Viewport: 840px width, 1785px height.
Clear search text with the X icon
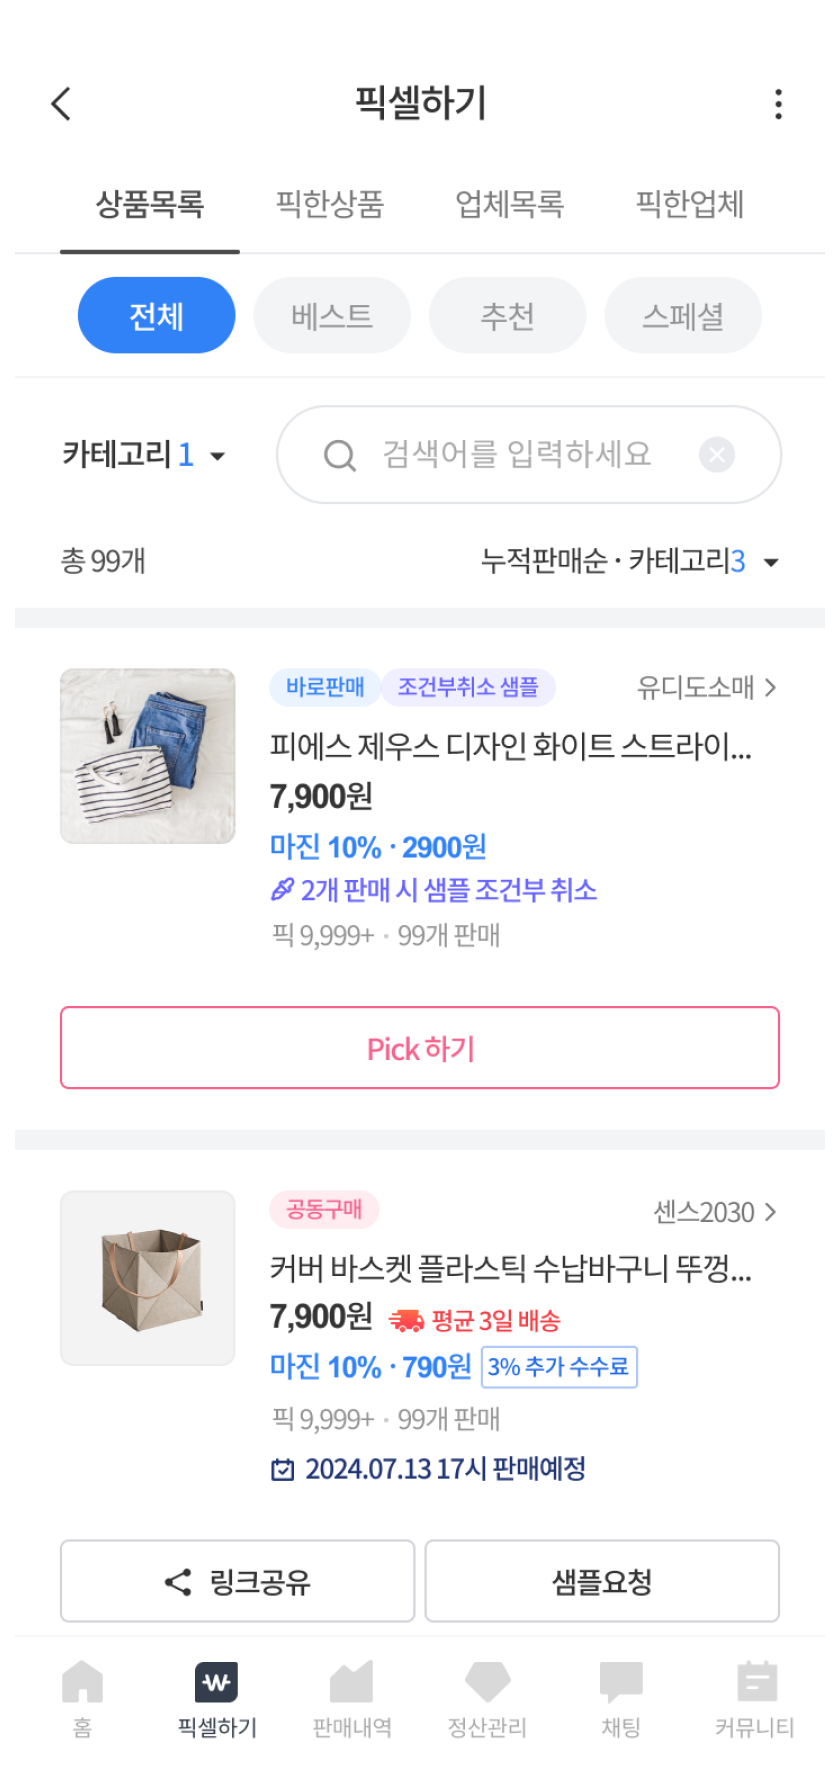click(x=716, y=455)
